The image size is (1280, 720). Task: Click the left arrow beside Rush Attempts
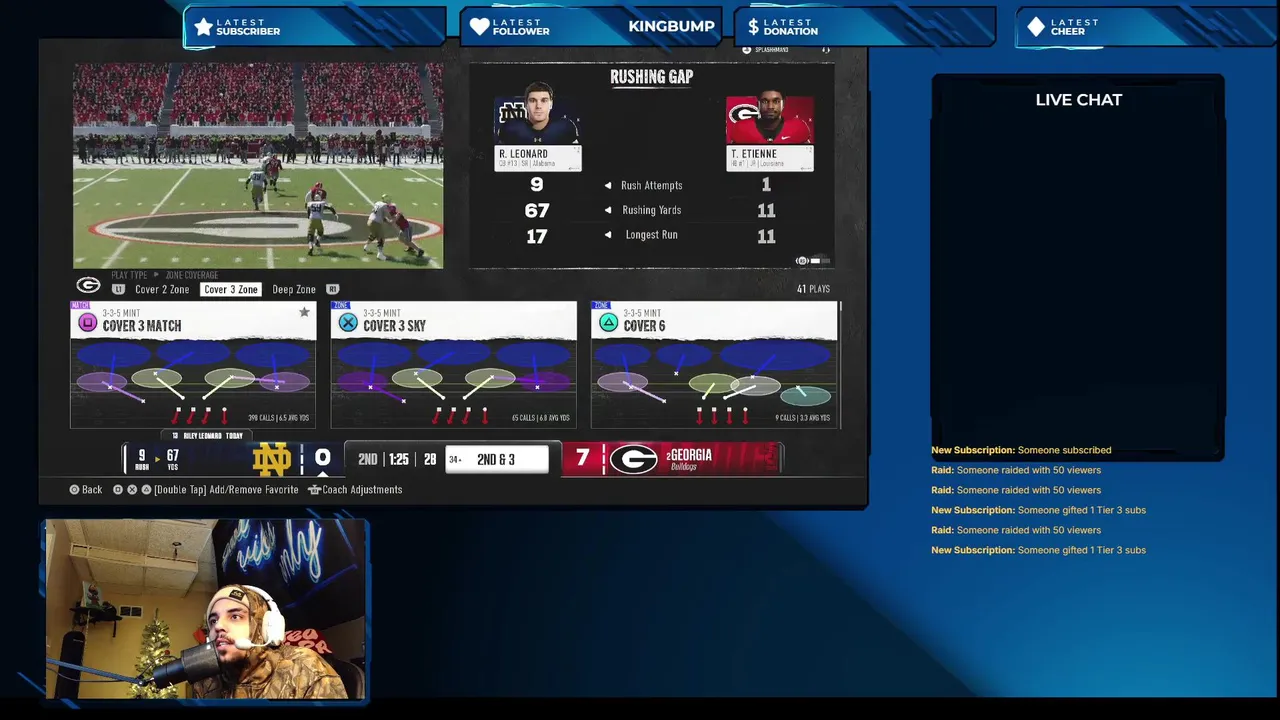click(x=607, y=185)
